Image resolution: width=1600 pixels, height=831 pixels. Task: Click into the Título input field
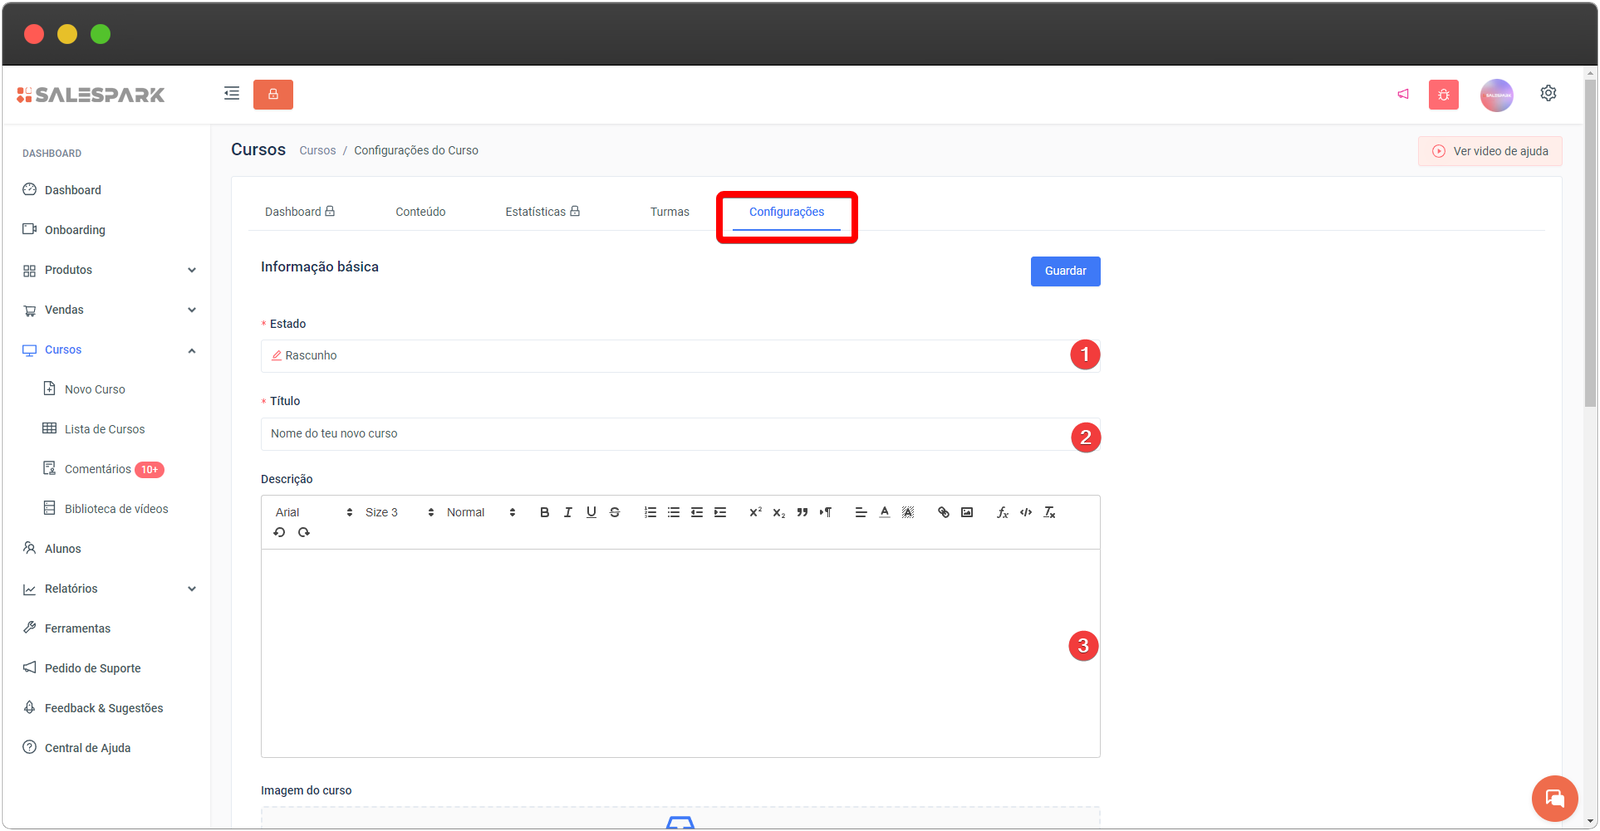pyautogui.click(x=660, y=434)
